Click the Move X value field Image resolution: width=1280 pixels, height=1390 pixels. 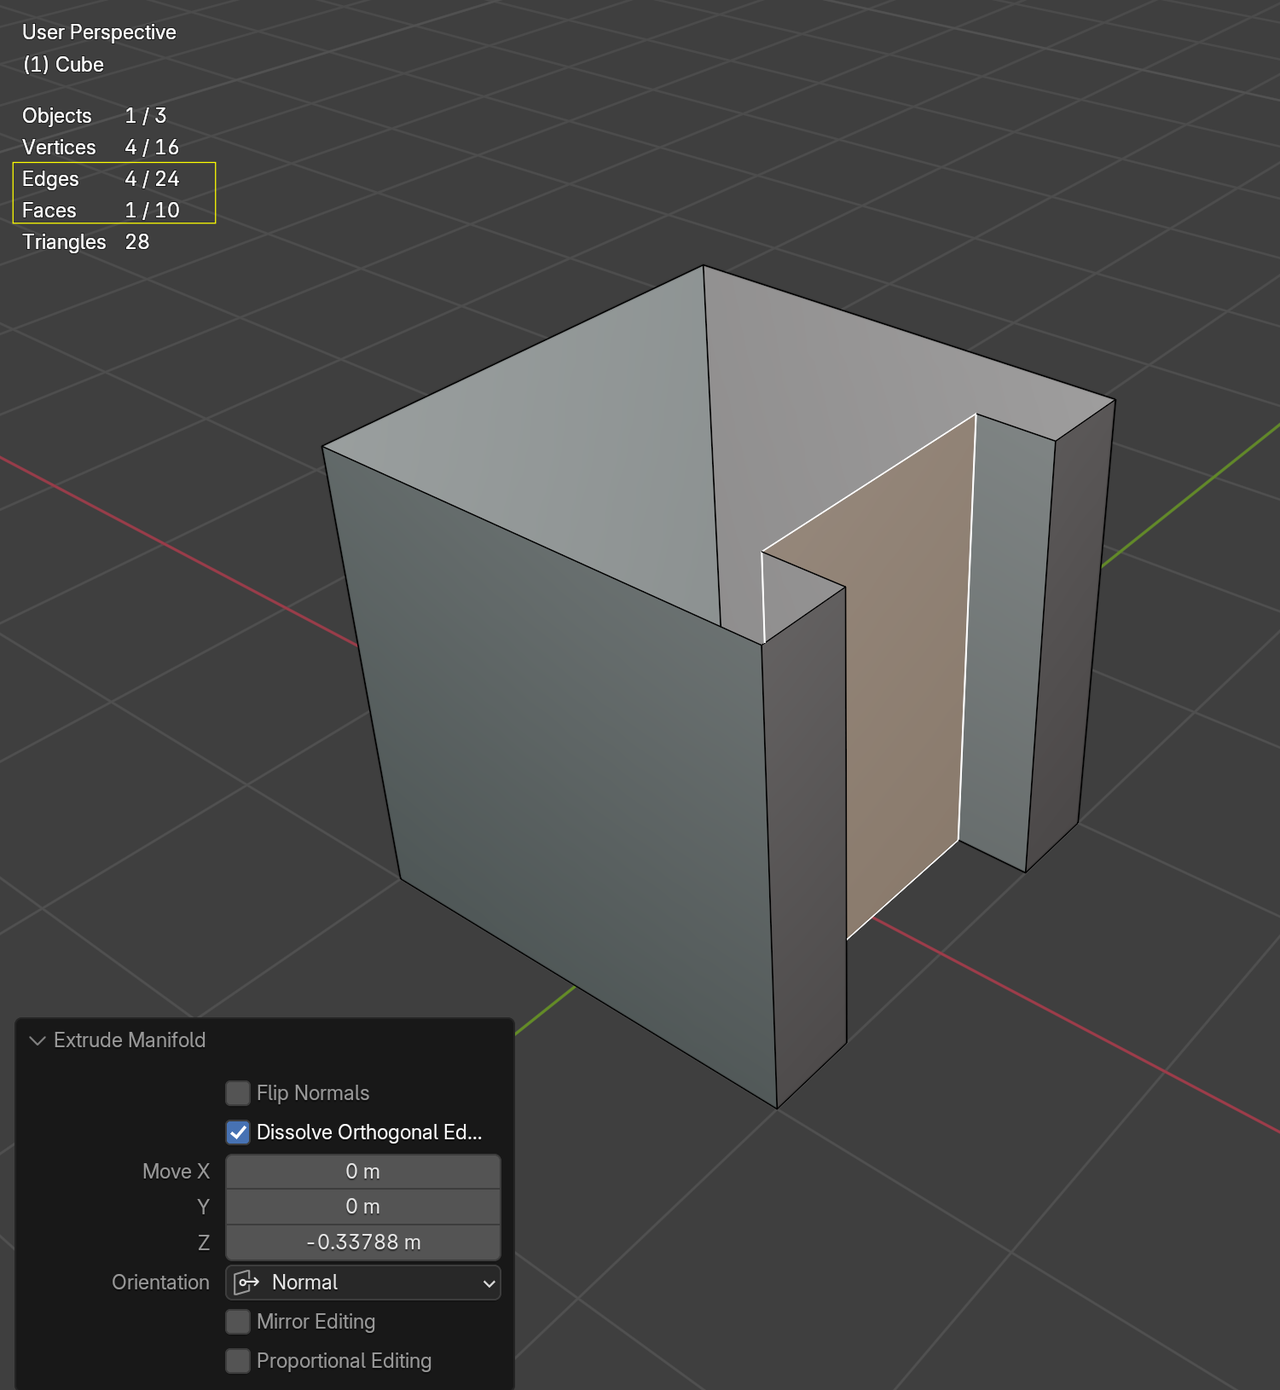click(363, 1171)
